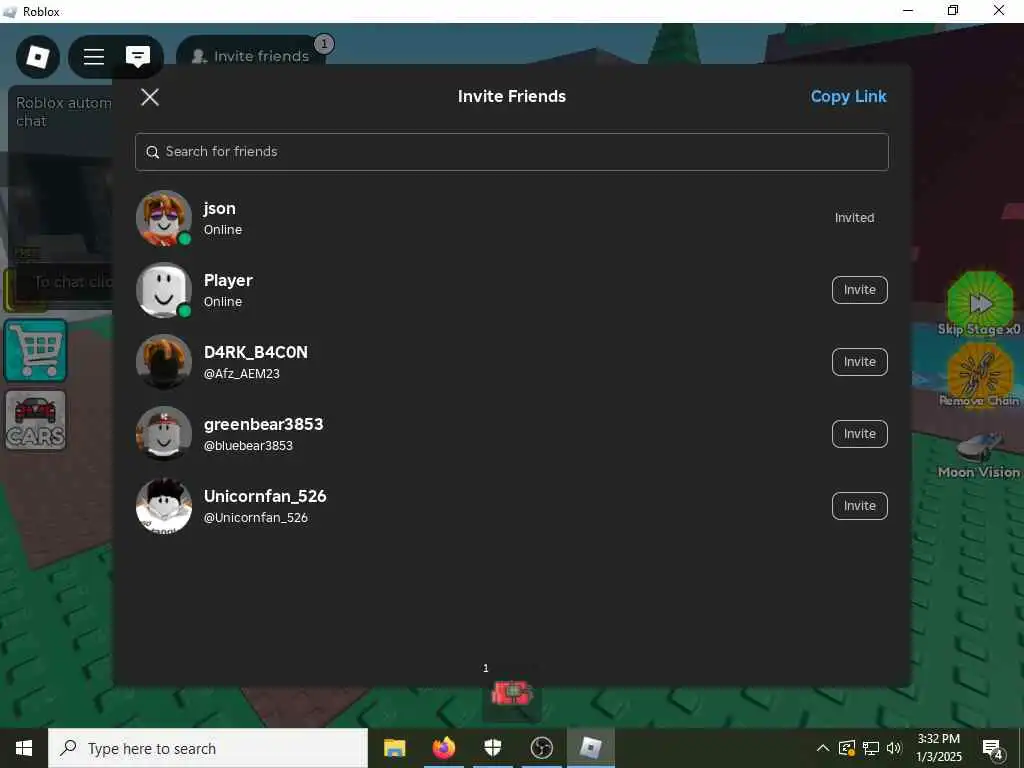Click the Invited status for json

click(854, 218)
